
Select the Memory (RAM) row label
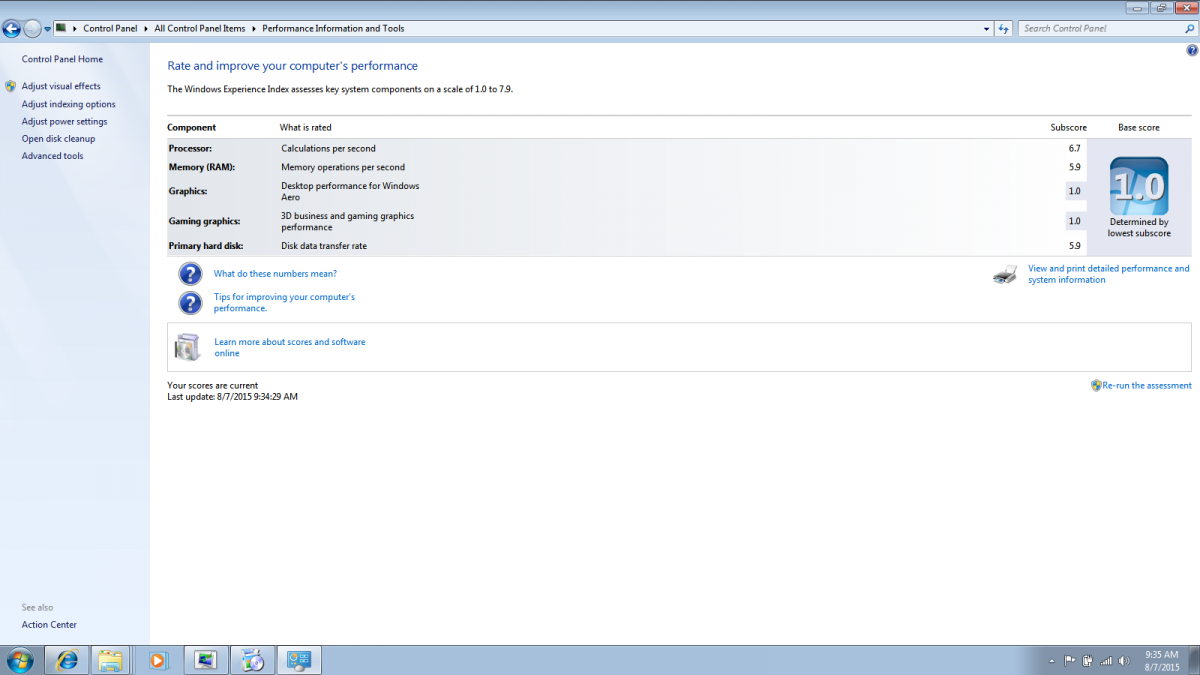[201, 167]
